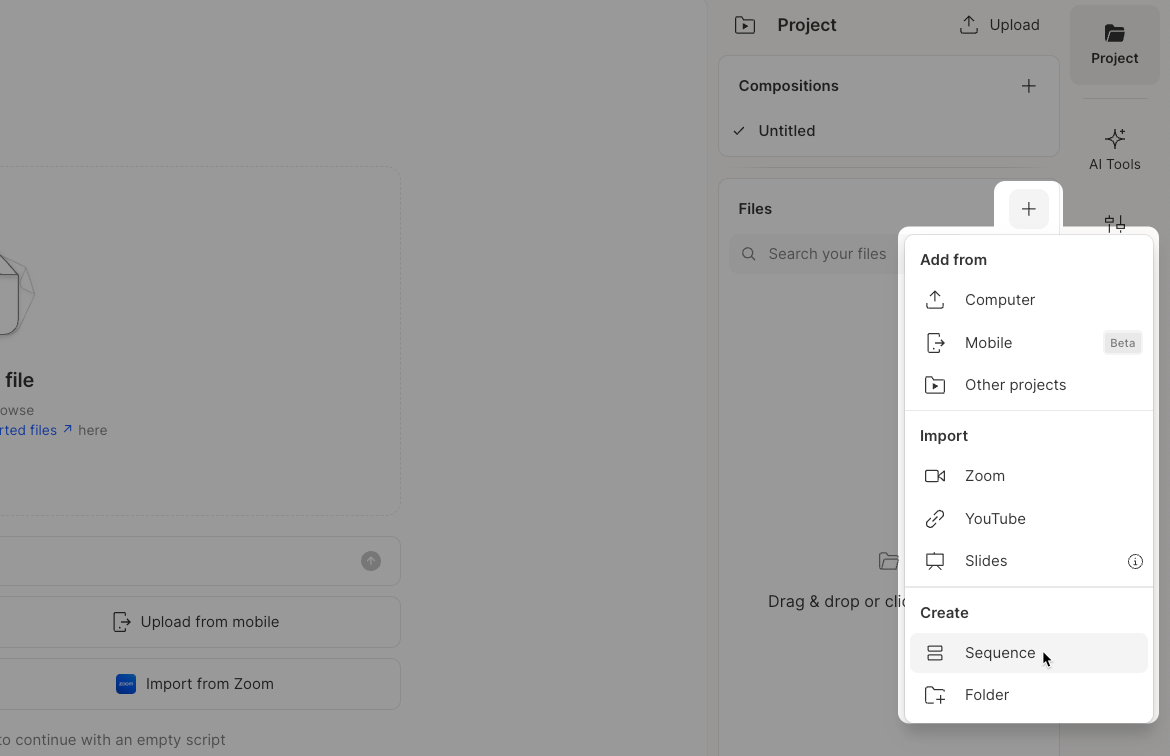Click the magnifier icon in the files search bar

[748, 253]
